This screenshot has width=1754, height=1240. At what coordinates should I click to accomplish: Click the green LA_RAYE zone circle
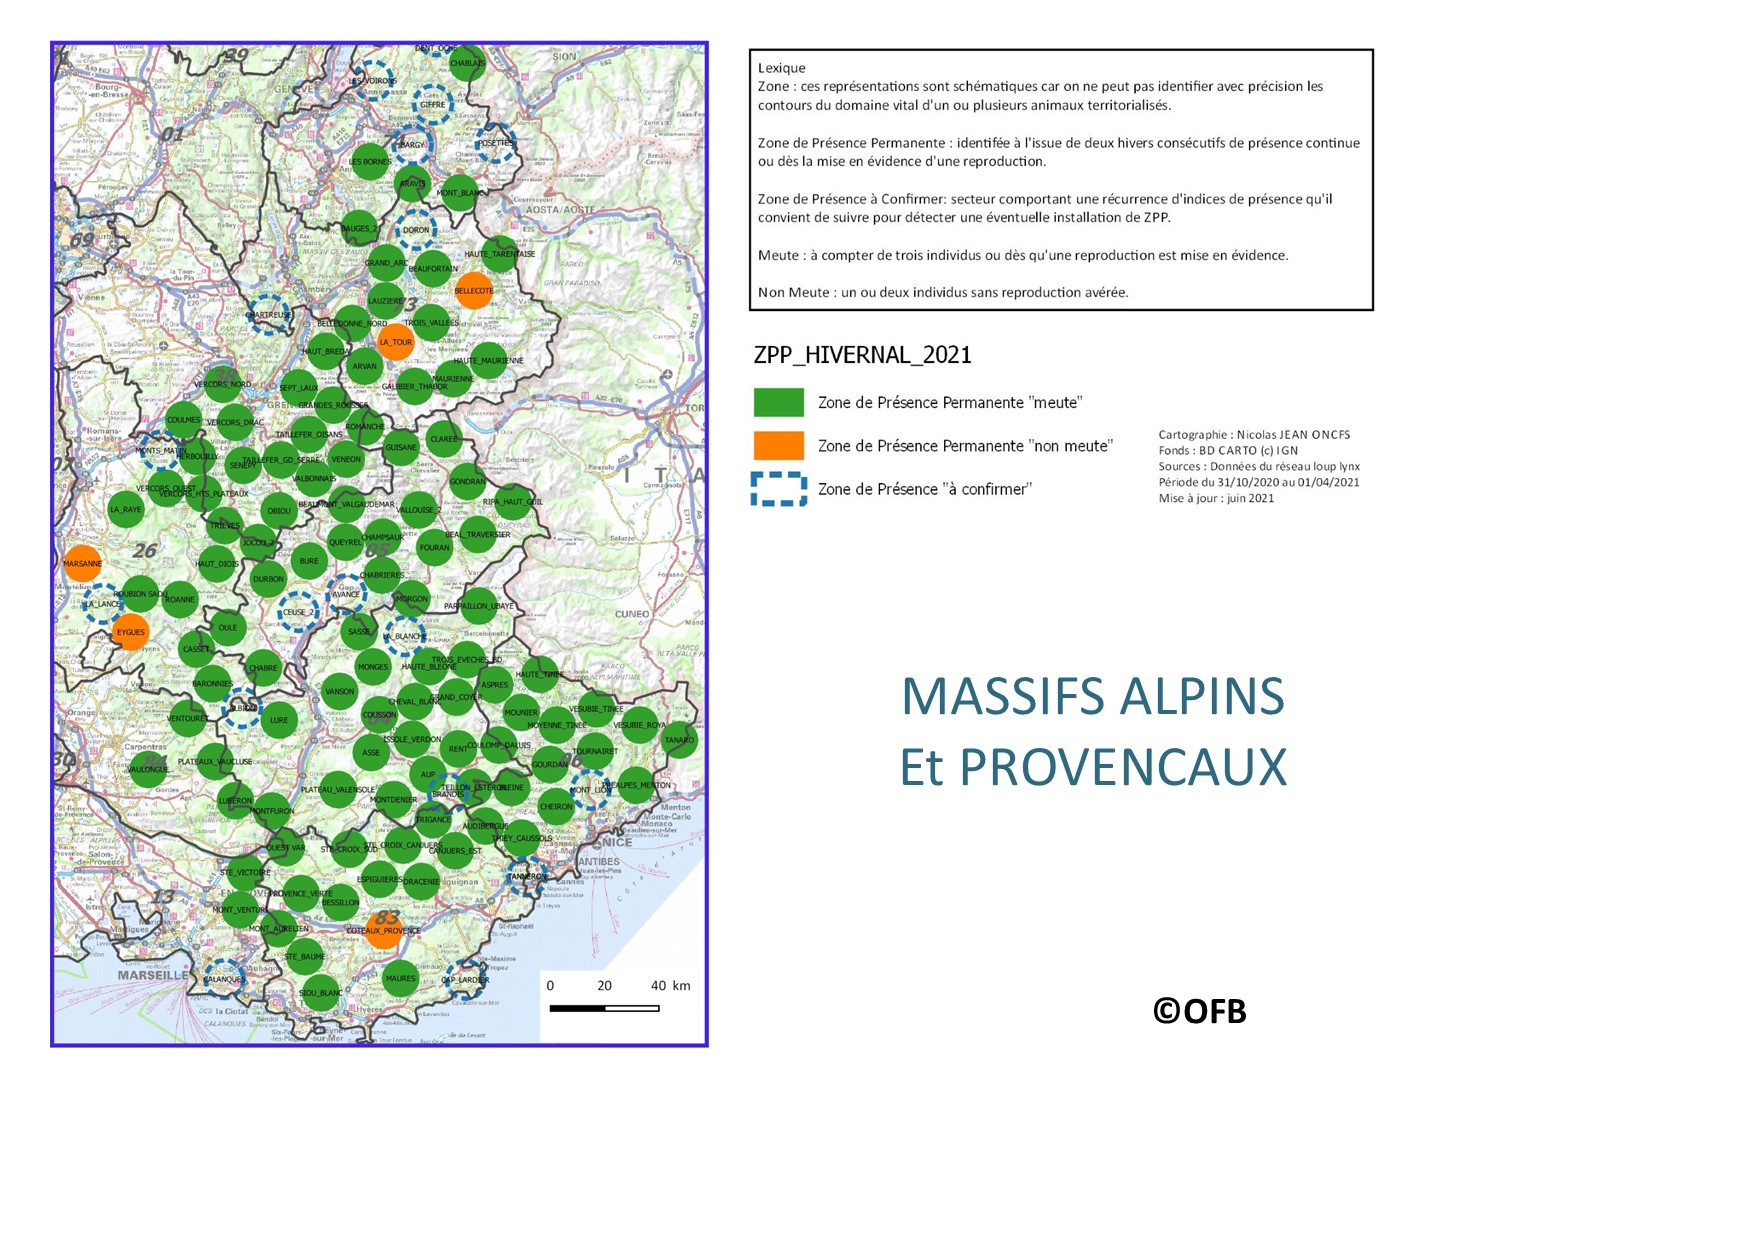126,509
